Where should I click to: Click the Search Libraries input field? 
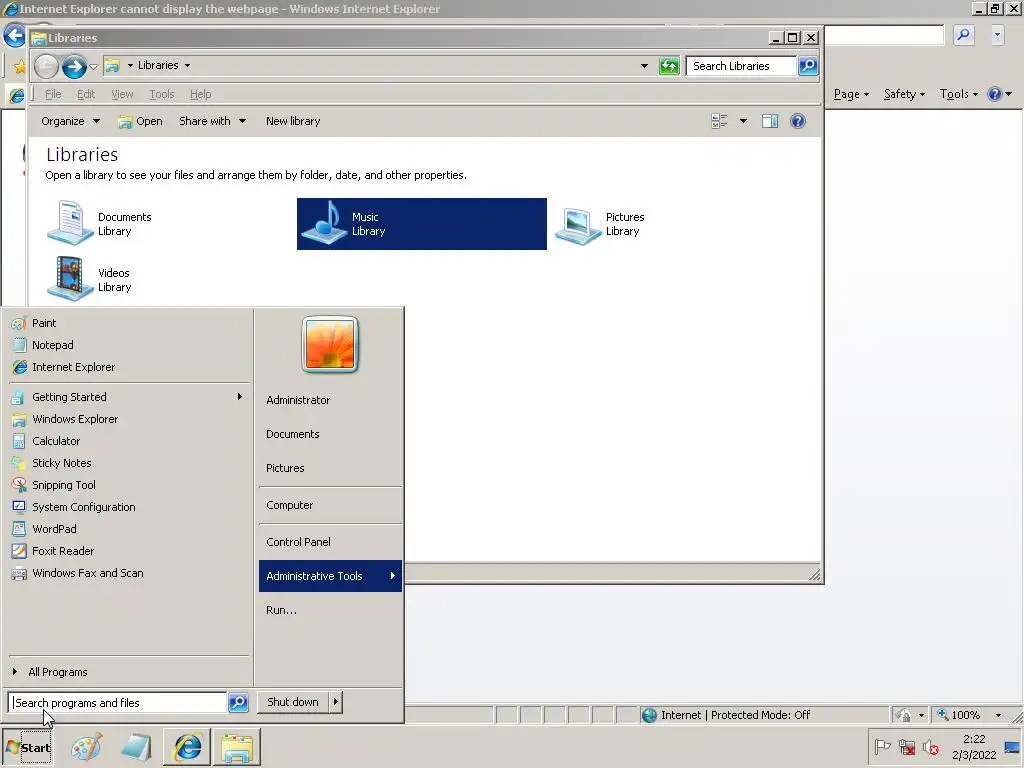pos(741,66)
